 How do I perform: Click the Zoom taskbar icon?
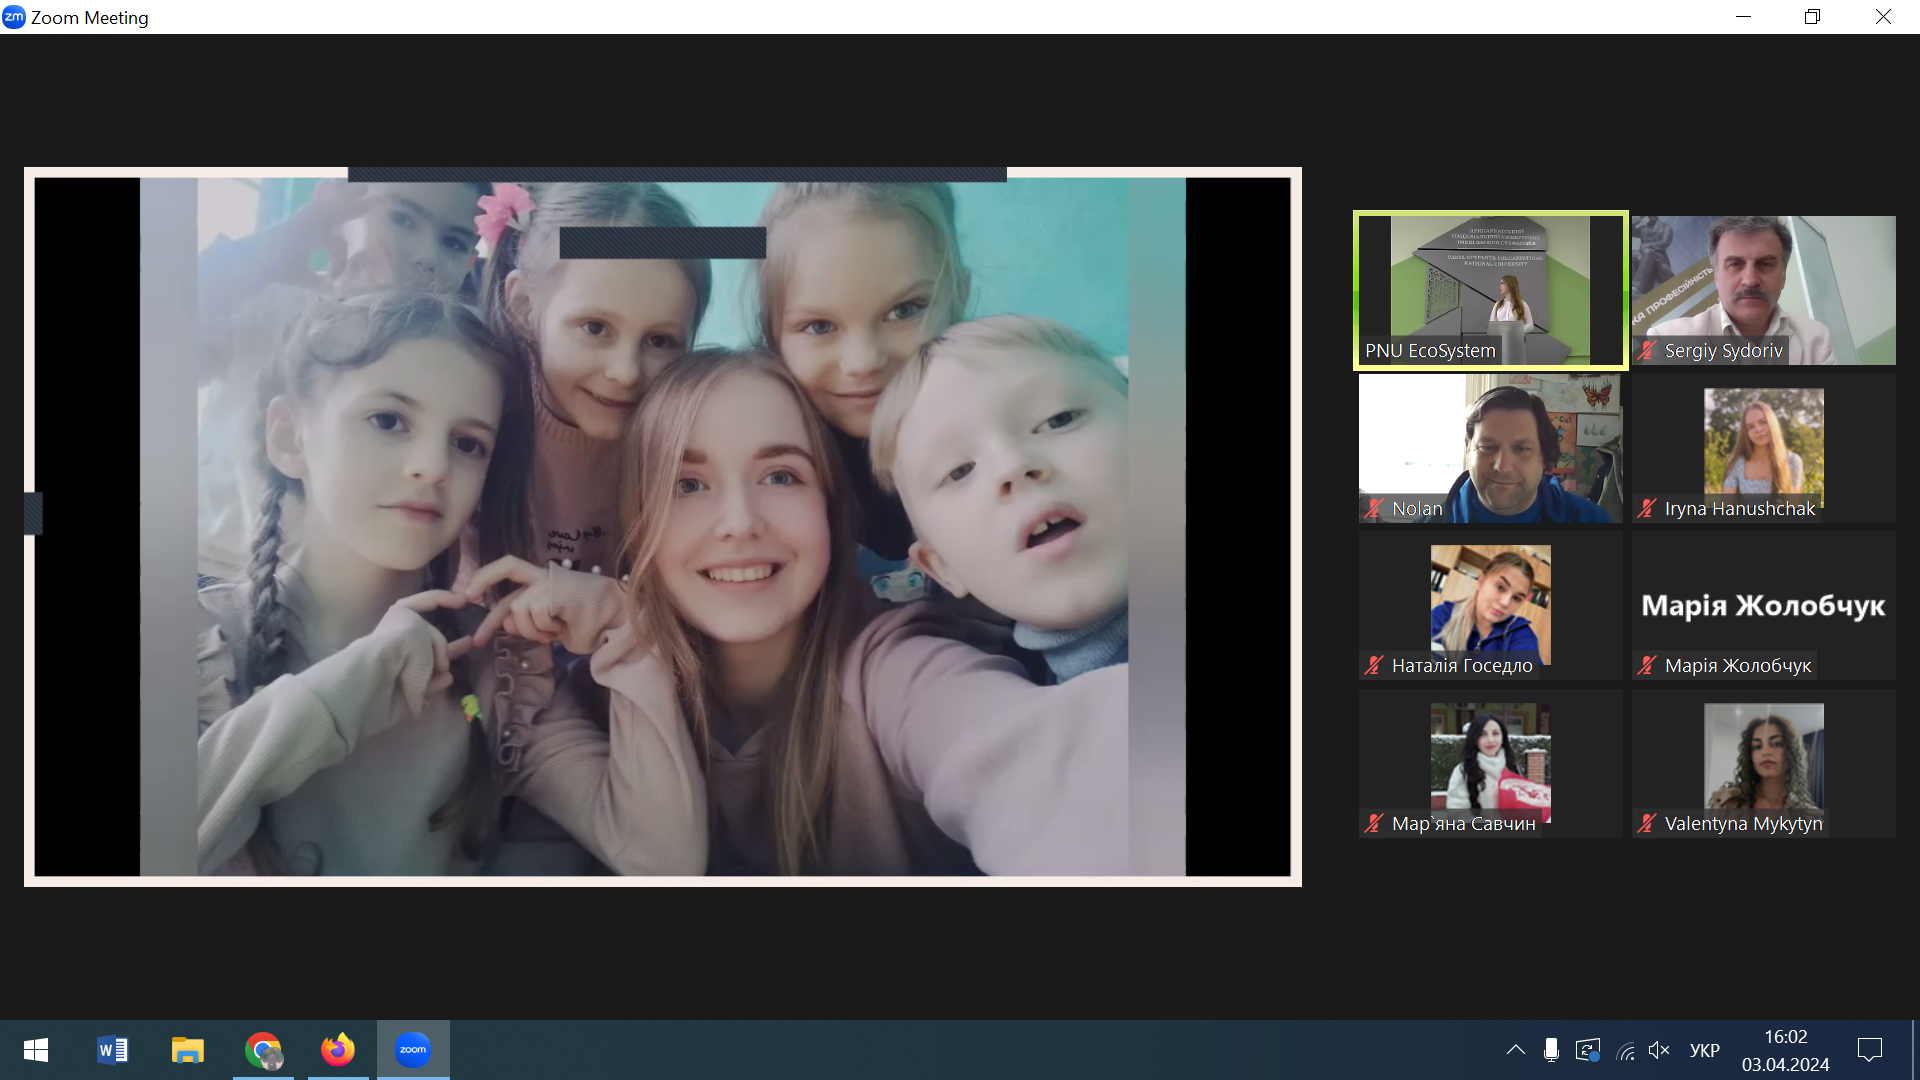pyautogui.click(x=413, y=1050)
